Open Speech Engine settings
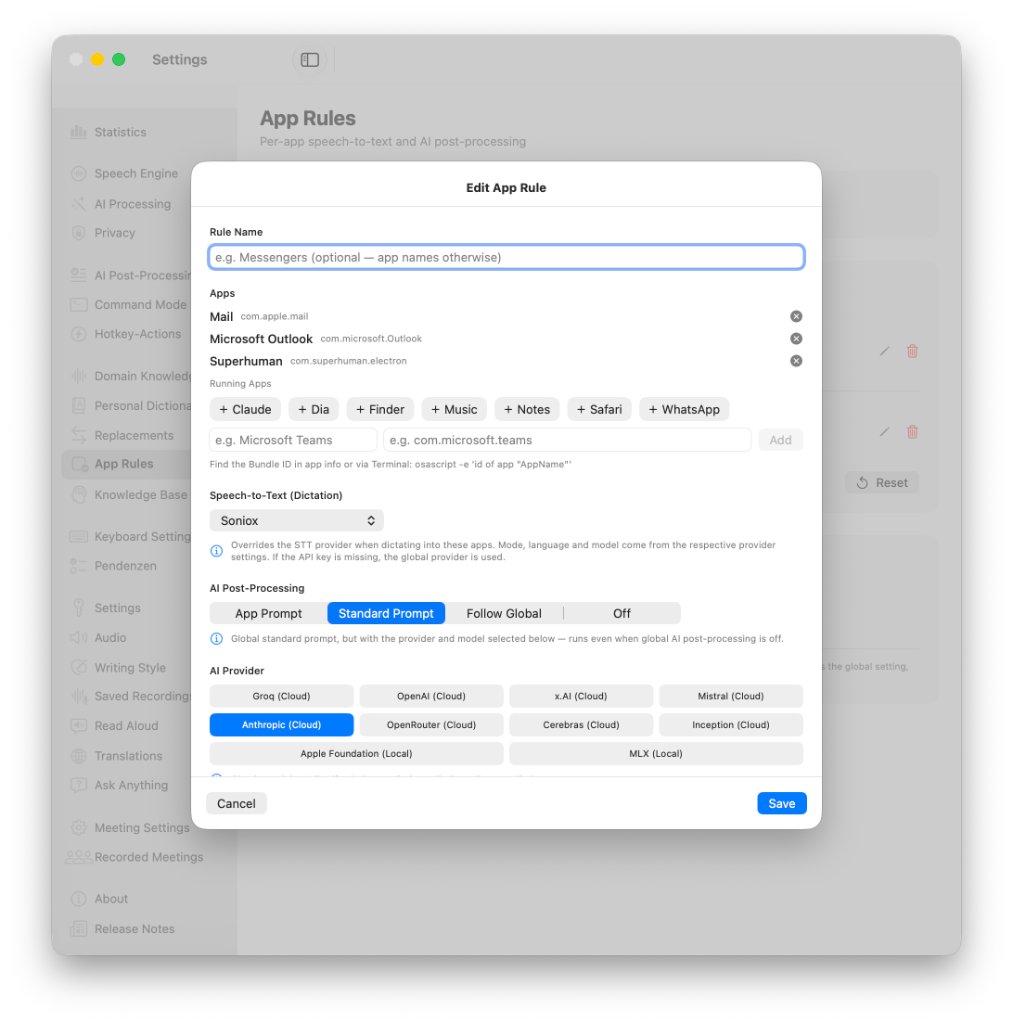1013x1024 pixels. tap(136, 173)
